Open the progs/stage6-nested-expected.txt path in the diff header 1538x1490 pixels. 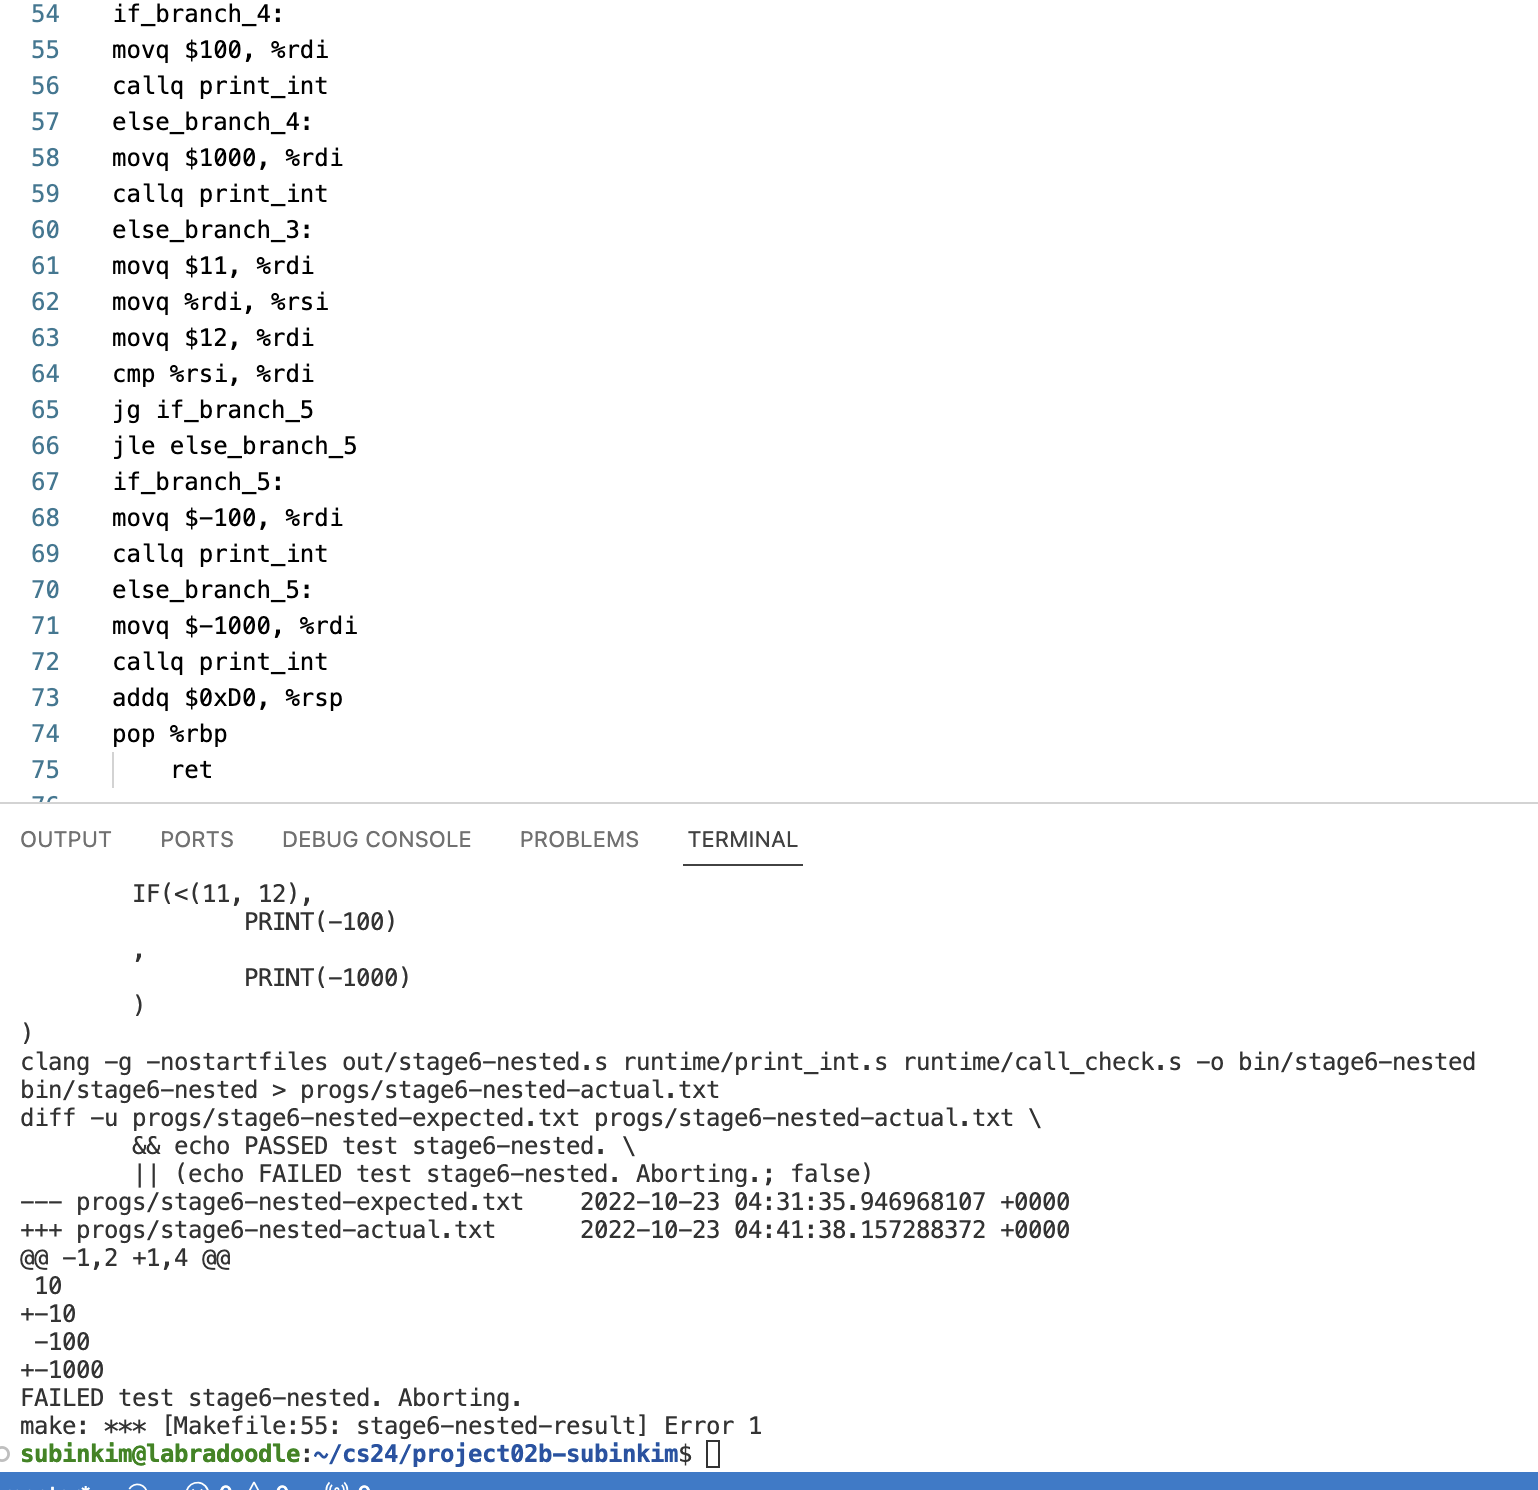[x=299, y=1201]
